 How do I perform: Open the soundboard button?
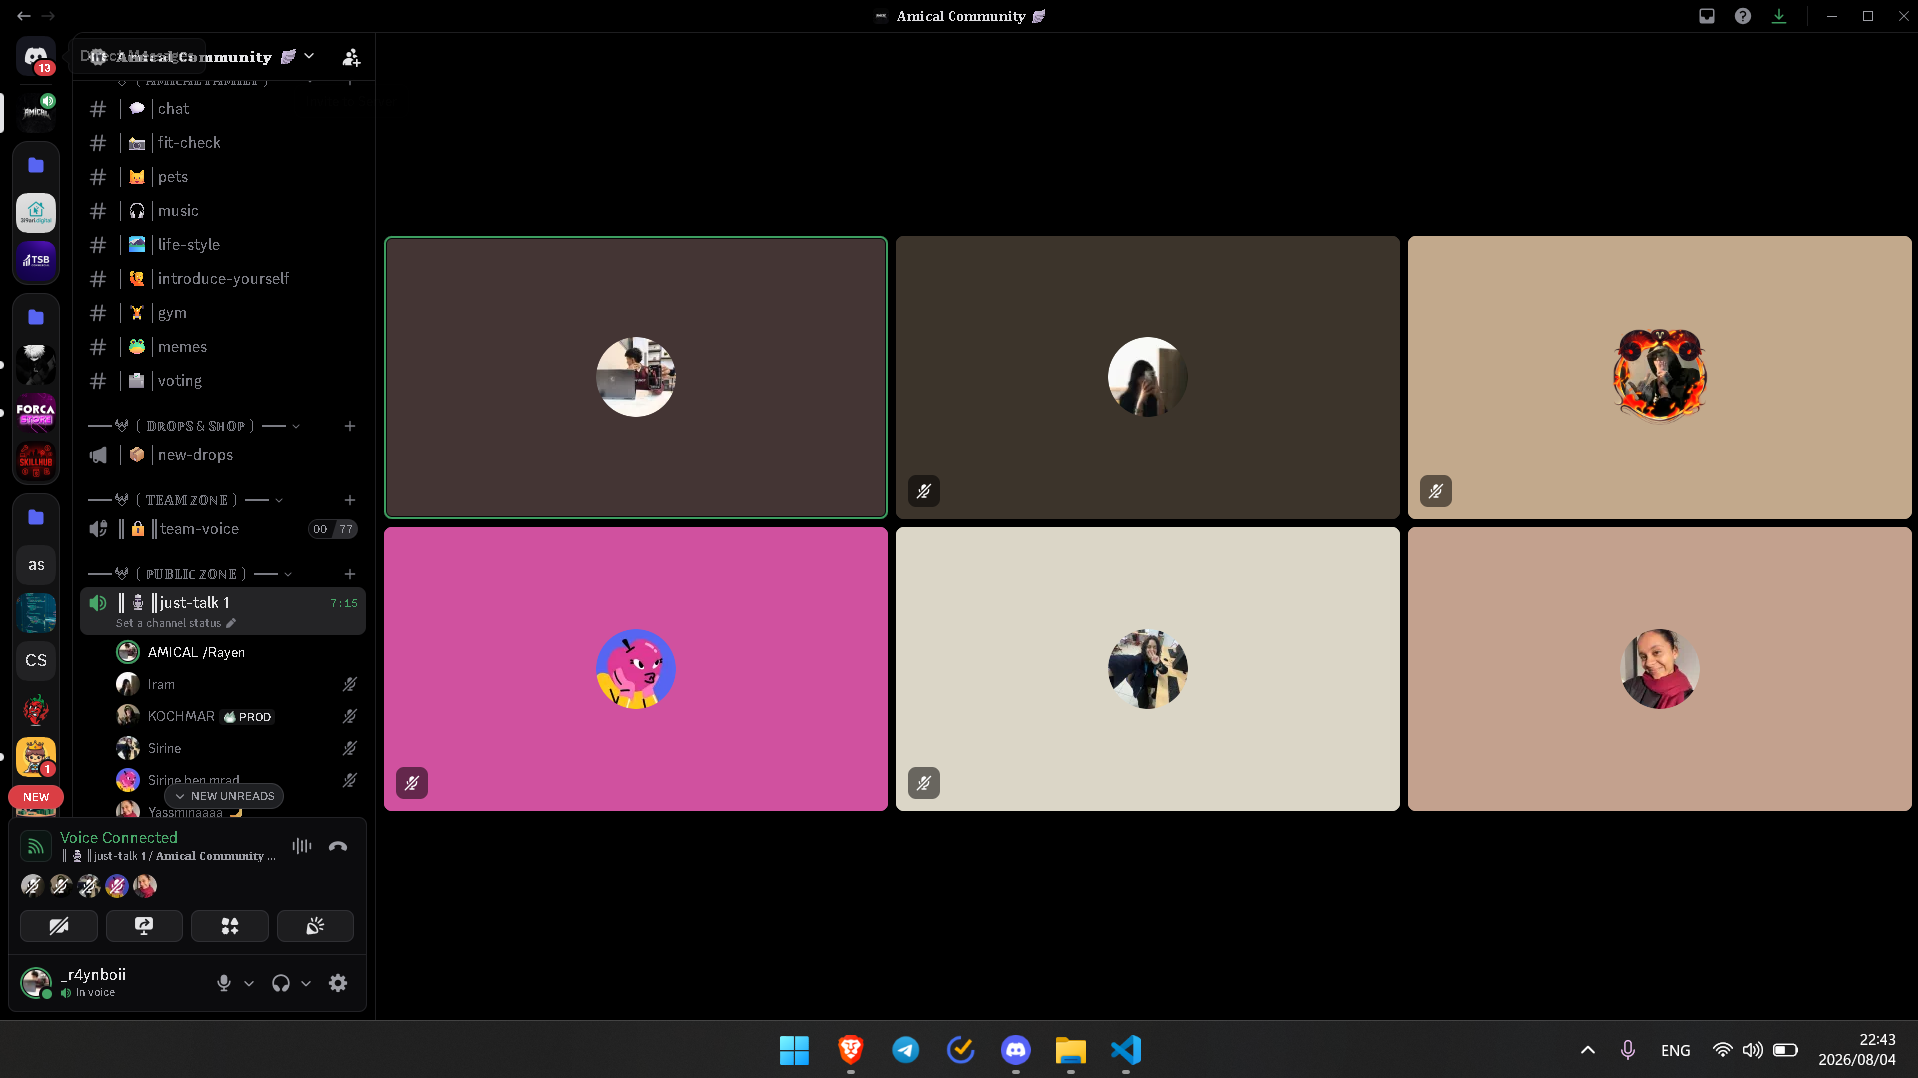(x=315, y=926)
